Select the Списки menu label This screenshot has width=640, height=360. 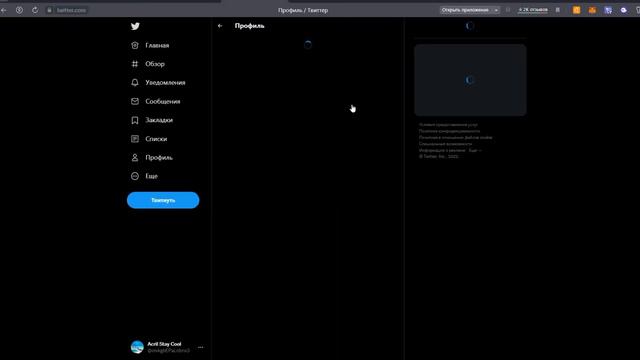(156, 139)
